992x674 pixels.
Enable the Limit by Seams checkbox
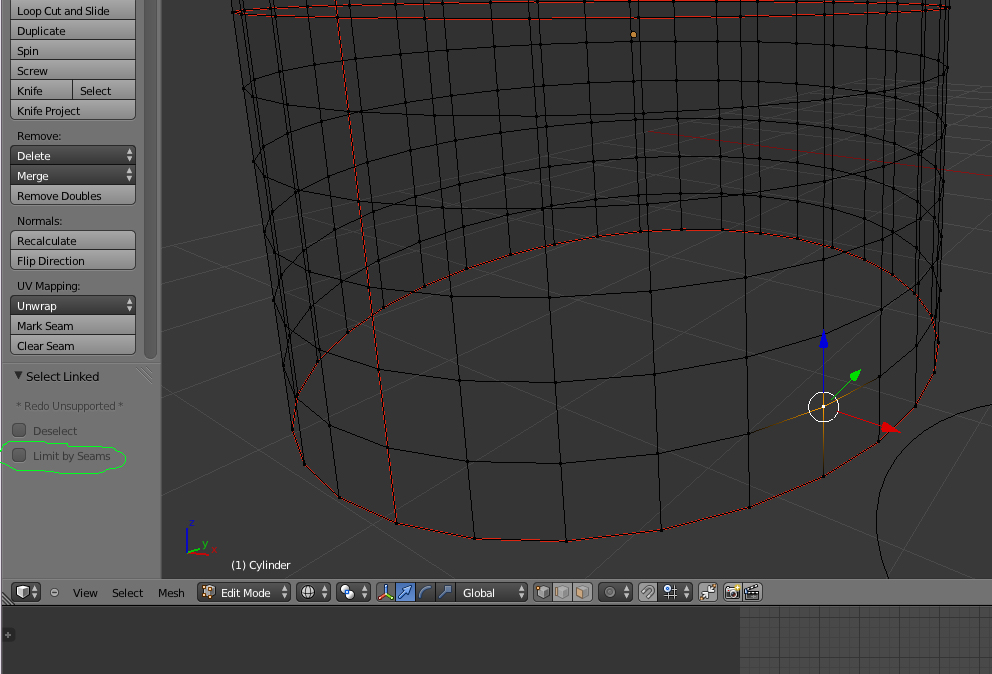(19, 456)
